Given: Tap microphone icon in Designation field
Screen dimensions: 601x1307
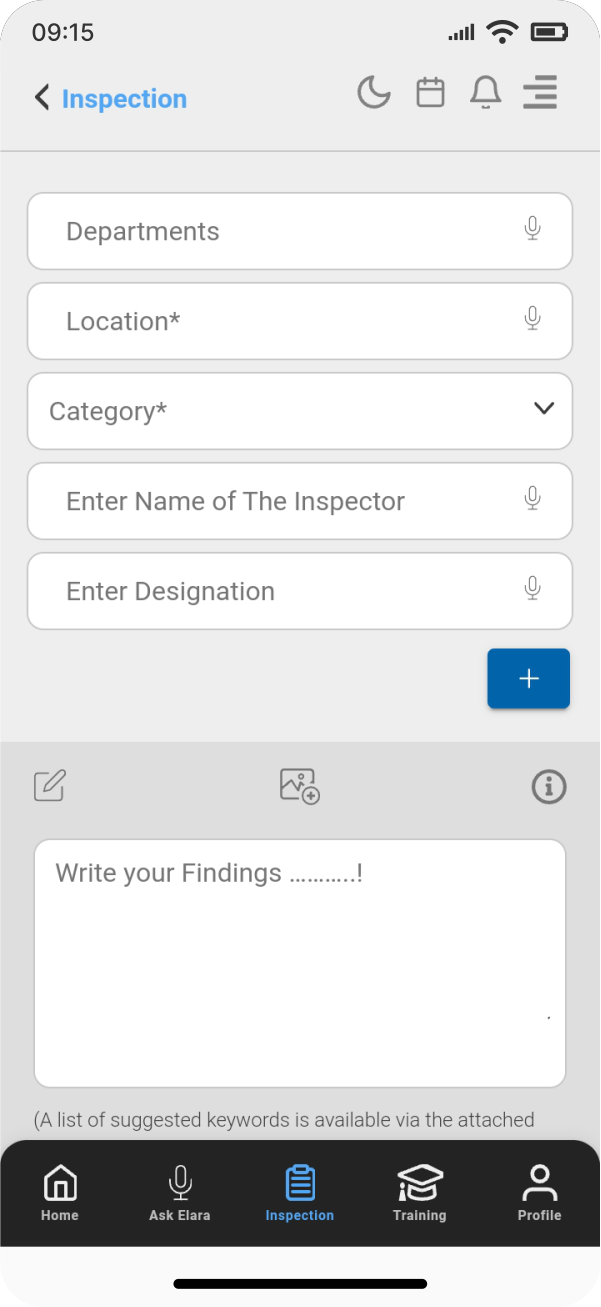Looking at the screenshot, I should pos(532,589).
